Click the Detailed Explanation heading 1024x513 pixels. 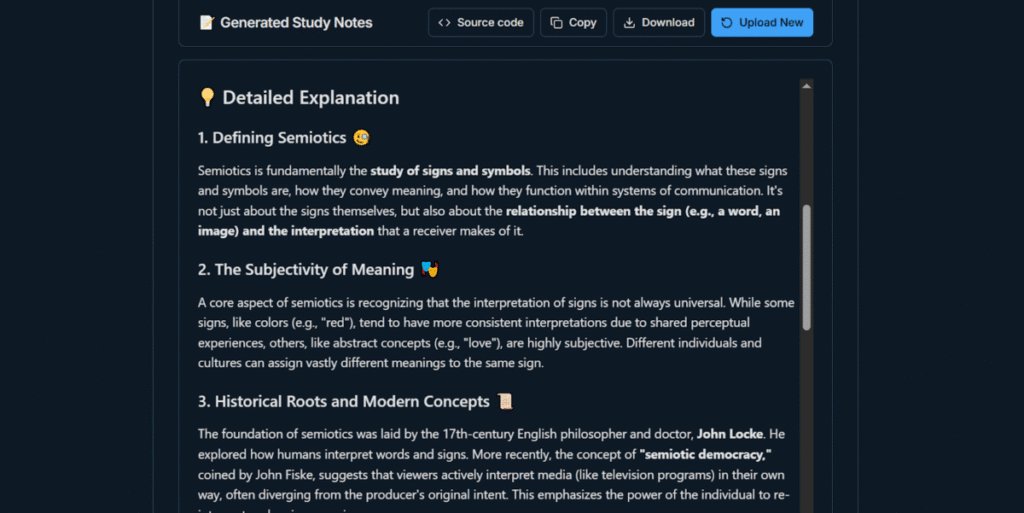coord(310,98)
